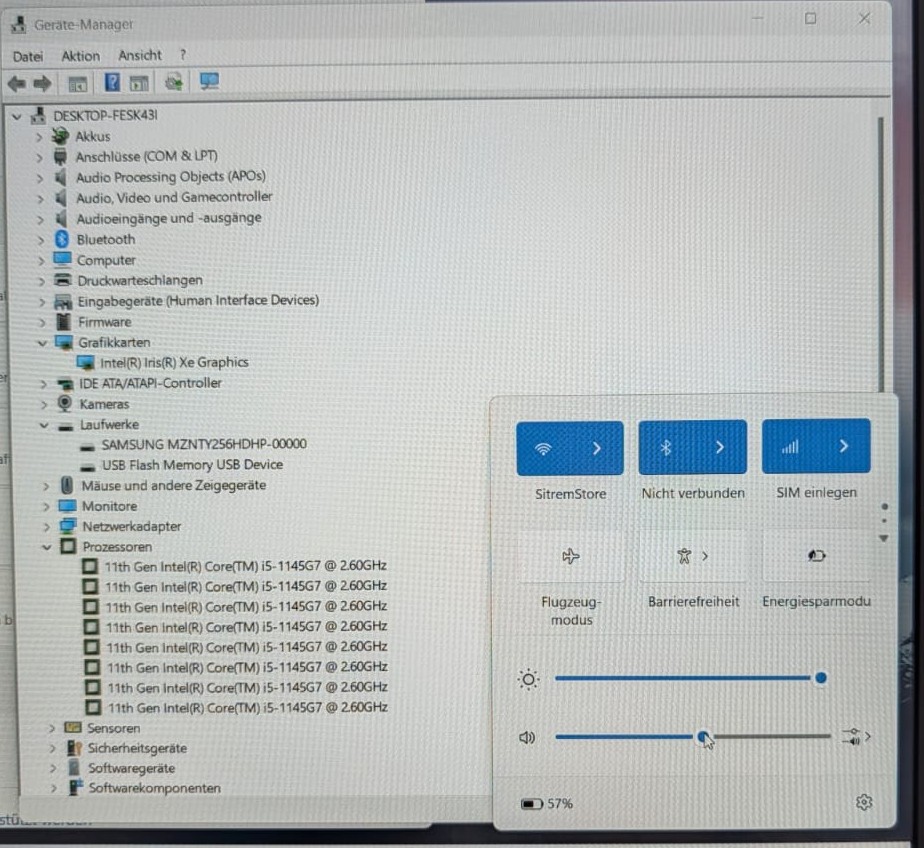Screen dimensions: 924x848
Task: Toggle the Wi-Fi SitremStore button
Action: pyautogui.click(x=543, y=448)
